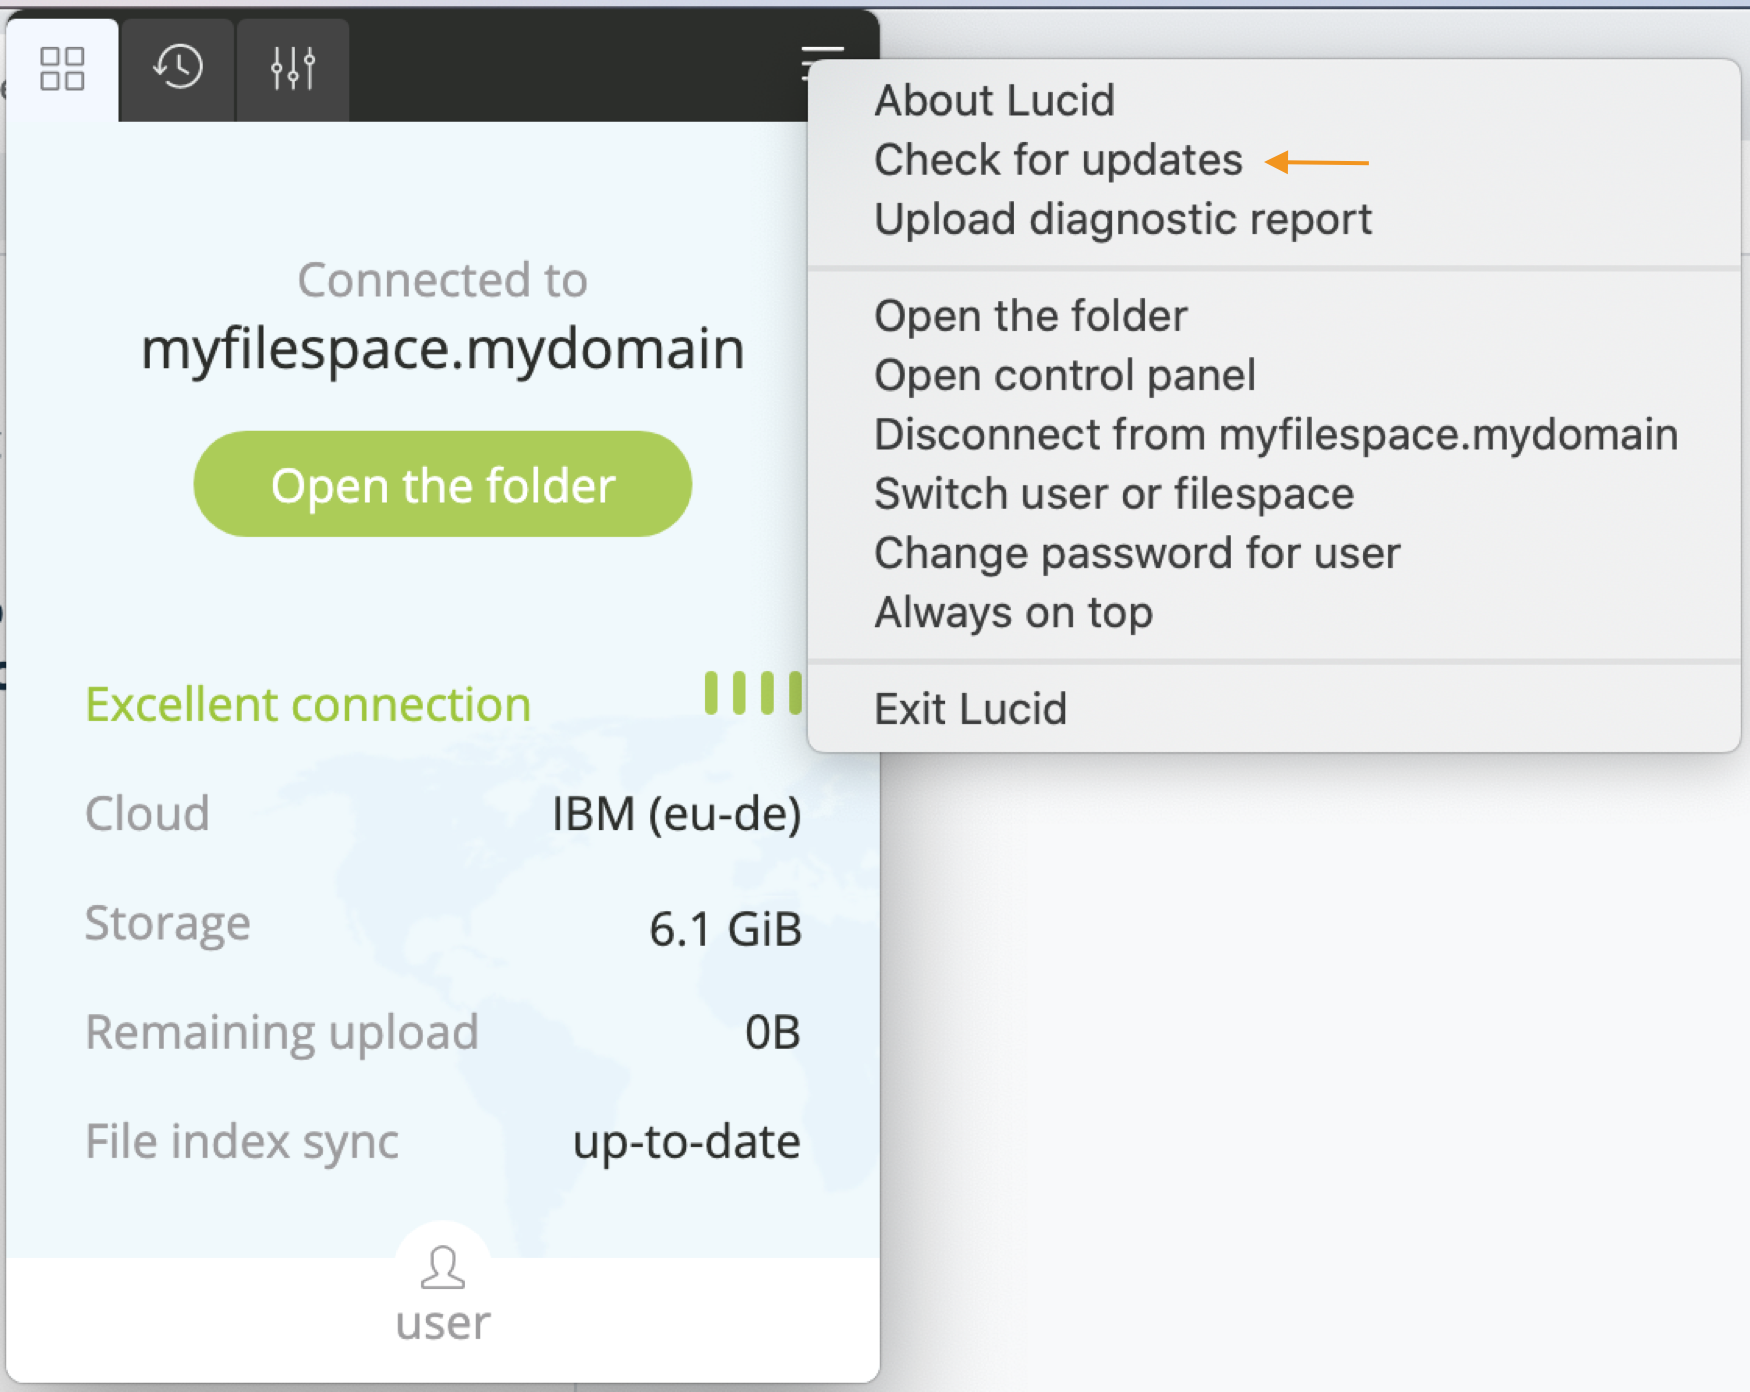The height and width of the screenshot is (1392, 1750).
Task: Click the Storage label
Action: point(167,923)
